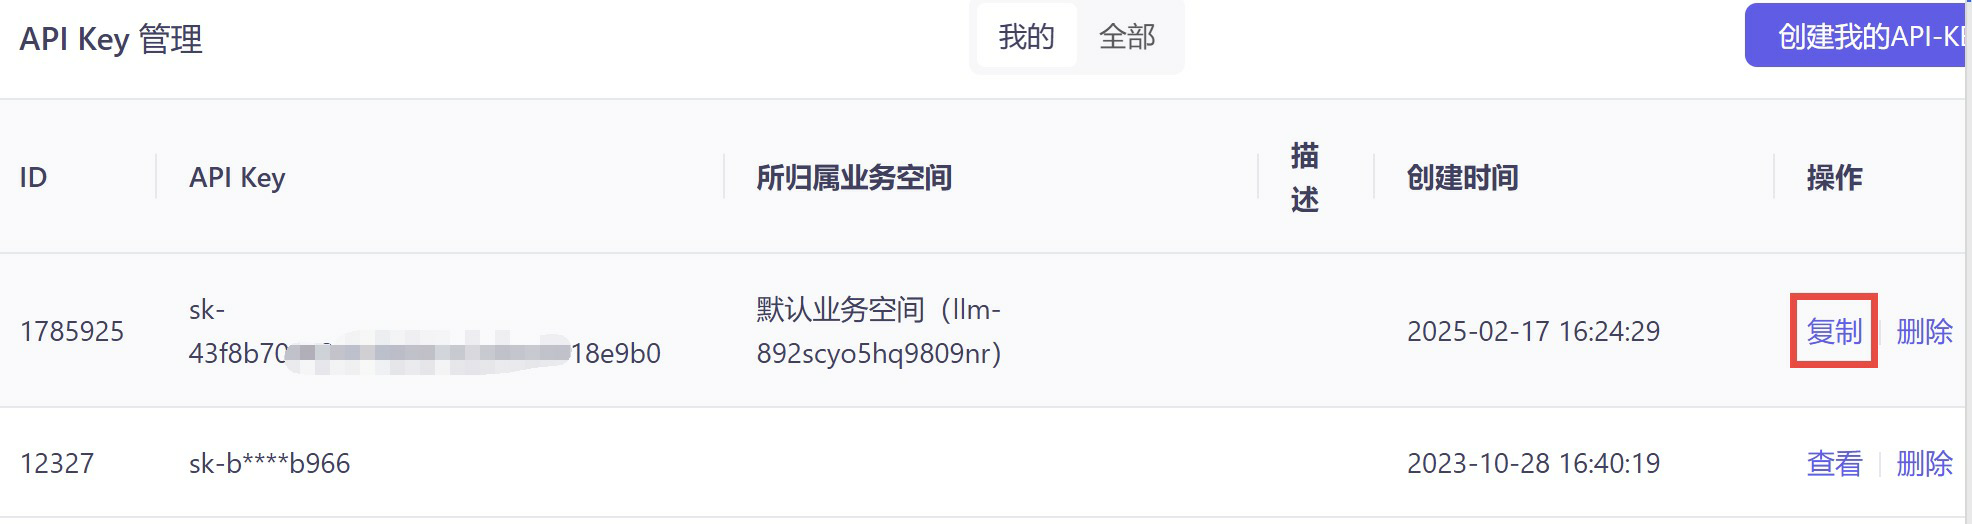Click the timestamp 2025-02-17 16:24:29
This screenshot has height=524, width=1972.
1533,331
